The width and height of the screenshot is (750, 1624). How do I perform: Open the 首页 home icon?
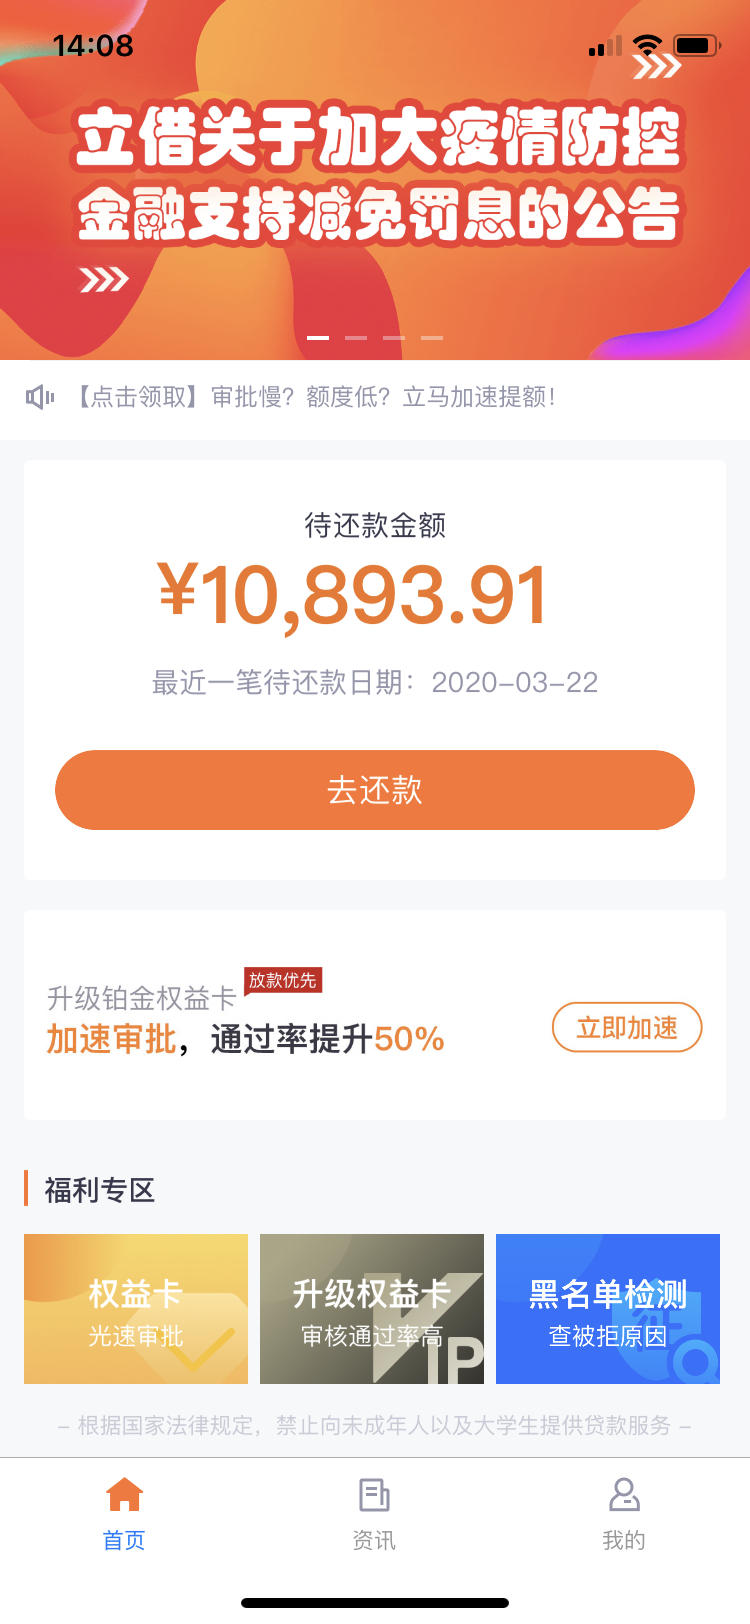pyautogui.click(x=124, y=1494)
